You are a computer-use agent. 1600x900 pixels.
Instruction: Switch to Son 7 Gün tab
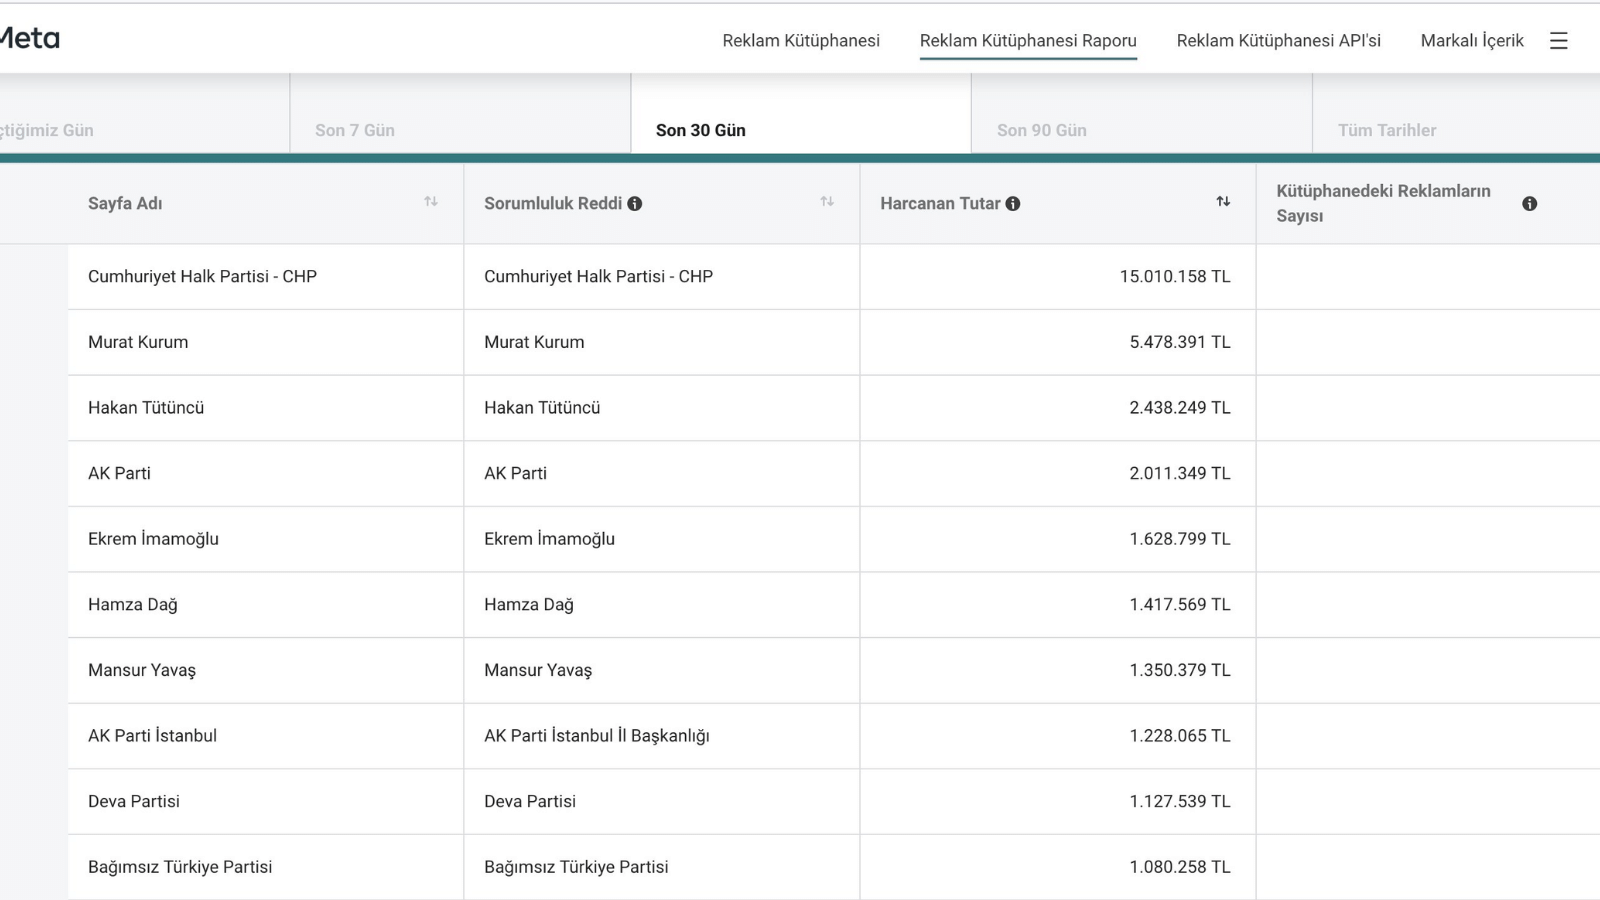(x=460, y=113)
